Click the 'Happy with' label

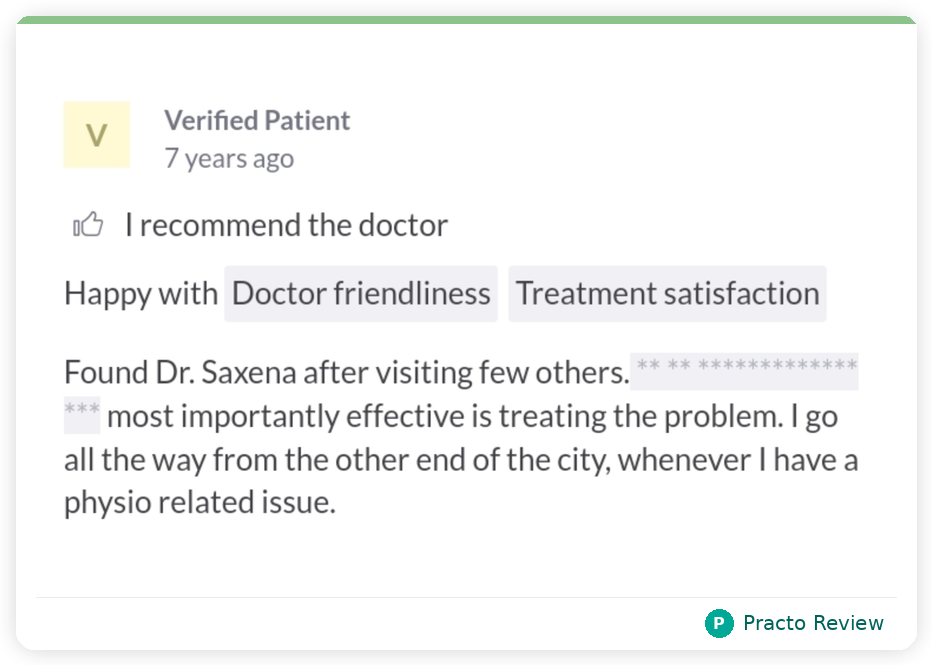(x=141, y=294)
